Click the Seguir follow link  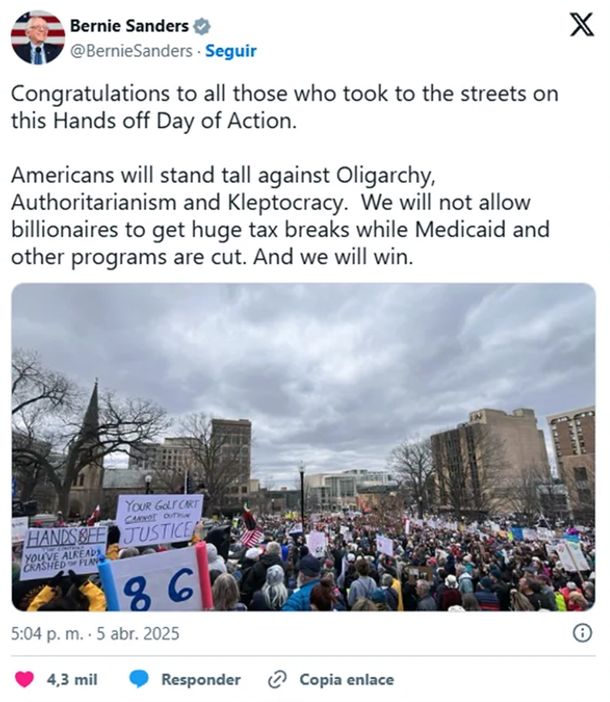coord(230,51)
